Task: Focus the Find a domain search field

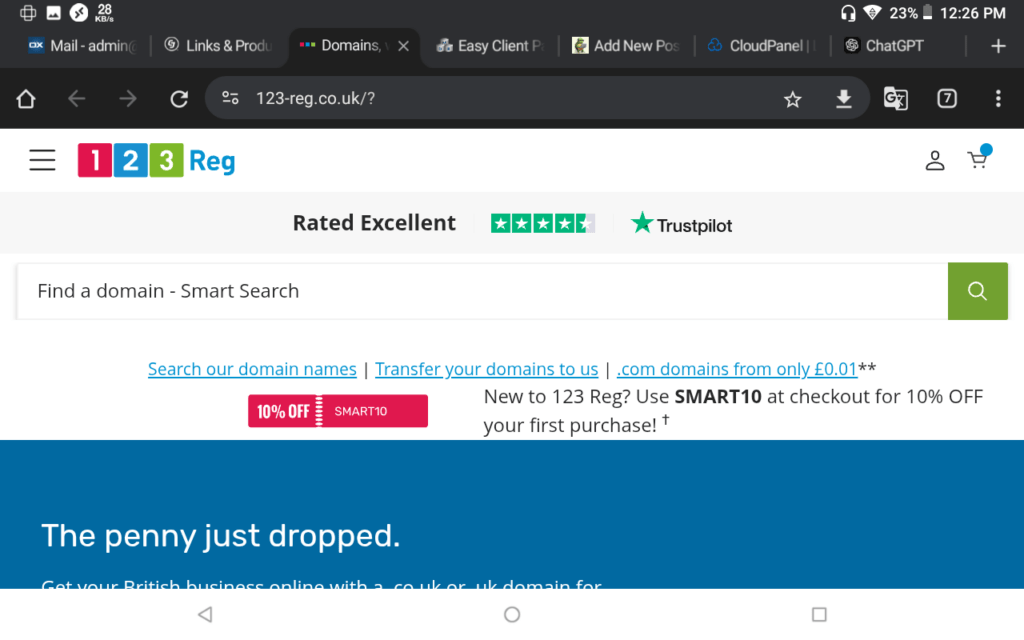Action: [482, 291]
